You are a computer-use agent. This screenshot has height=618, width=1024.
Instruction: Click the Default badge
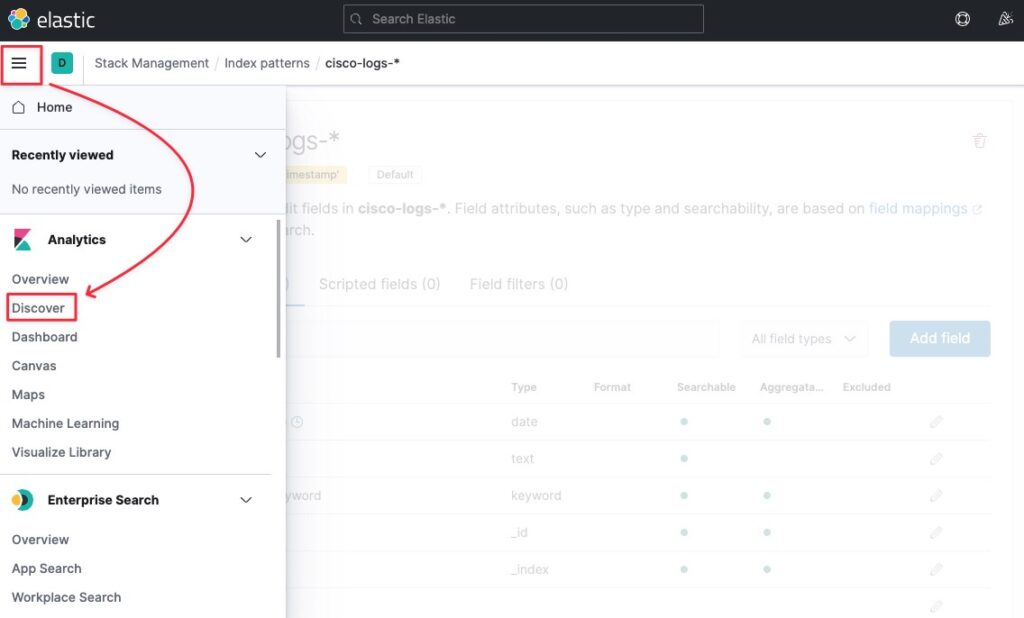pyautogui.click(x=395, y=174)
